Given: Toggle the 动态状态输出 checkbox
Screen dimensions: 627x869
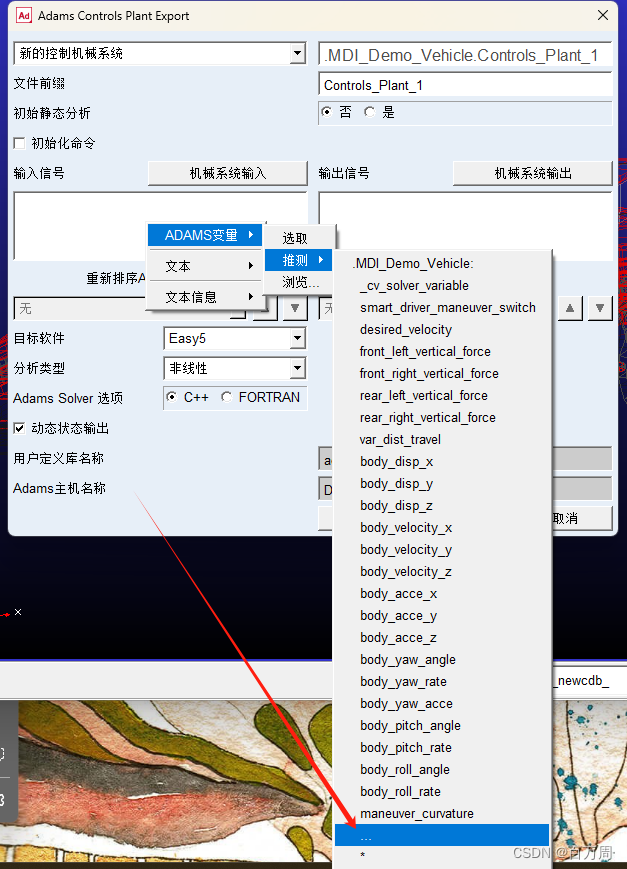Looking at the screenshot, I should pyautogui.click(x=19, y=428).
